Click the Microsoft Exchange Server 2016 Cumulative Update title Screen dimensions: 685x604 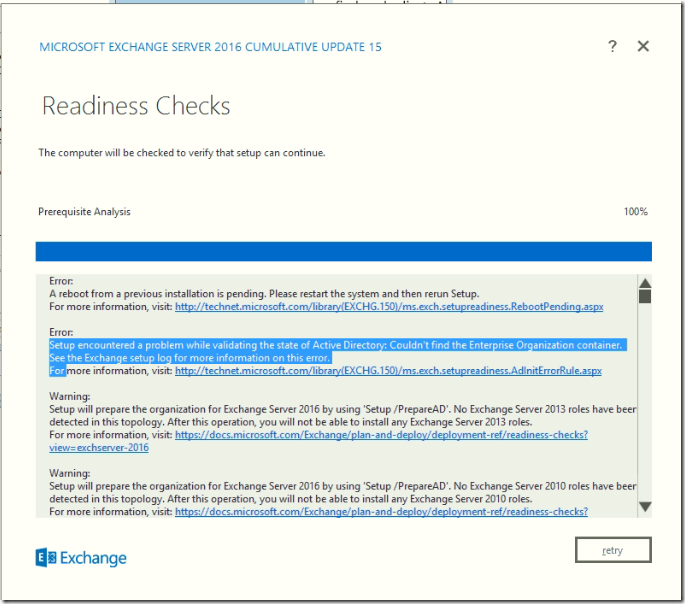(210, 47)
